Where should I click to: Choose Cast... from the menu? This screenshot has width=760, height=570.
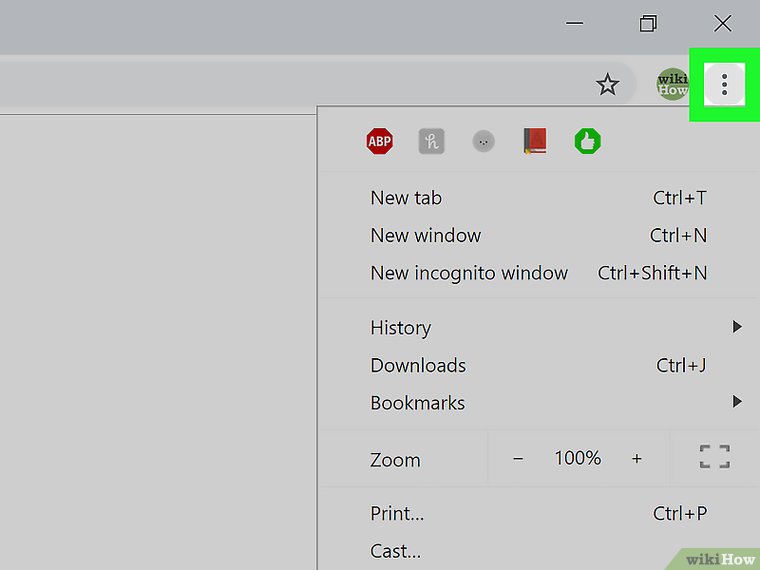coord(395,551)
